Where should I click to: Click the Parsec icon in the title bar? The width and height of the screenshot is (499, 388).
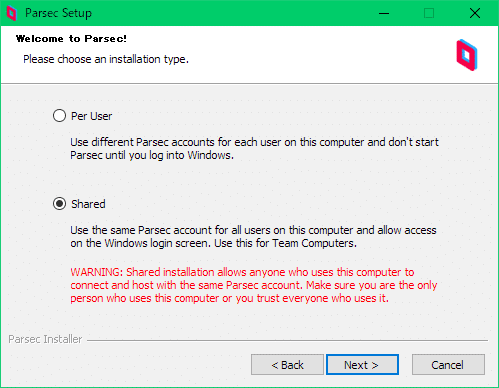click(11, 13)
